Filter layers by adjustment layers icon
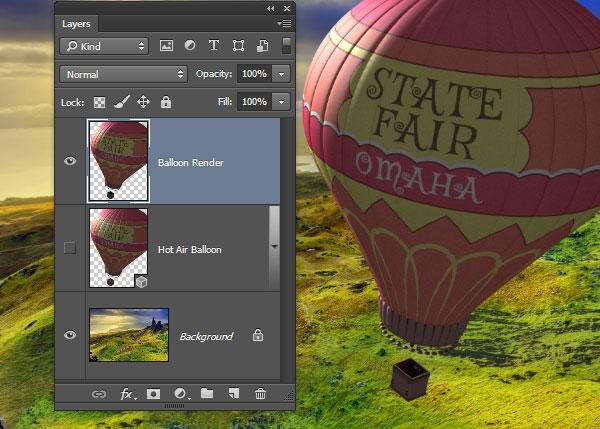This screenshot has height=429, width=600. pyautogui.click(x=190, y=46)
